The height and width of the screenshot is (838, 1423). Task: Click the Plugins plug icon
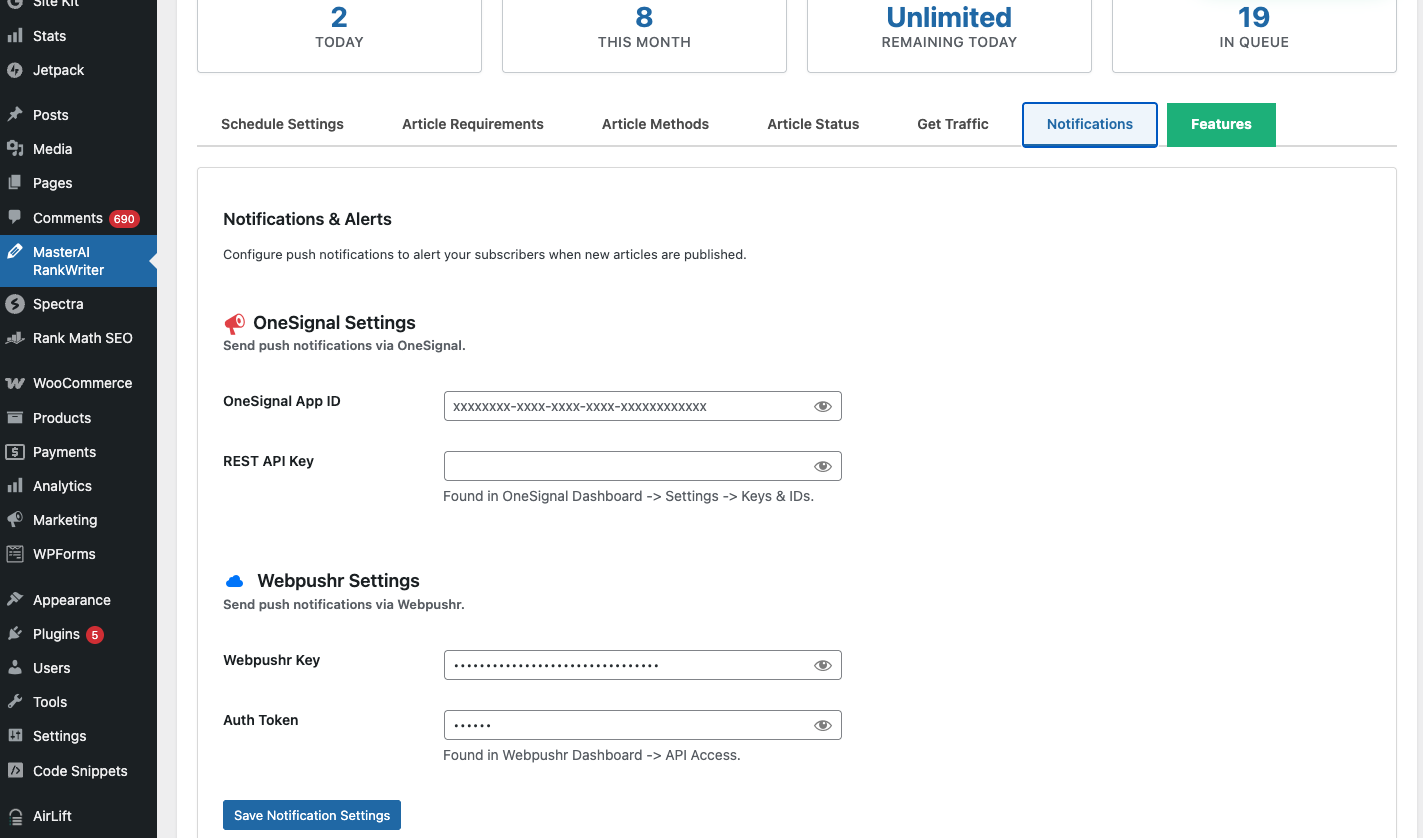tap(15, 634)
